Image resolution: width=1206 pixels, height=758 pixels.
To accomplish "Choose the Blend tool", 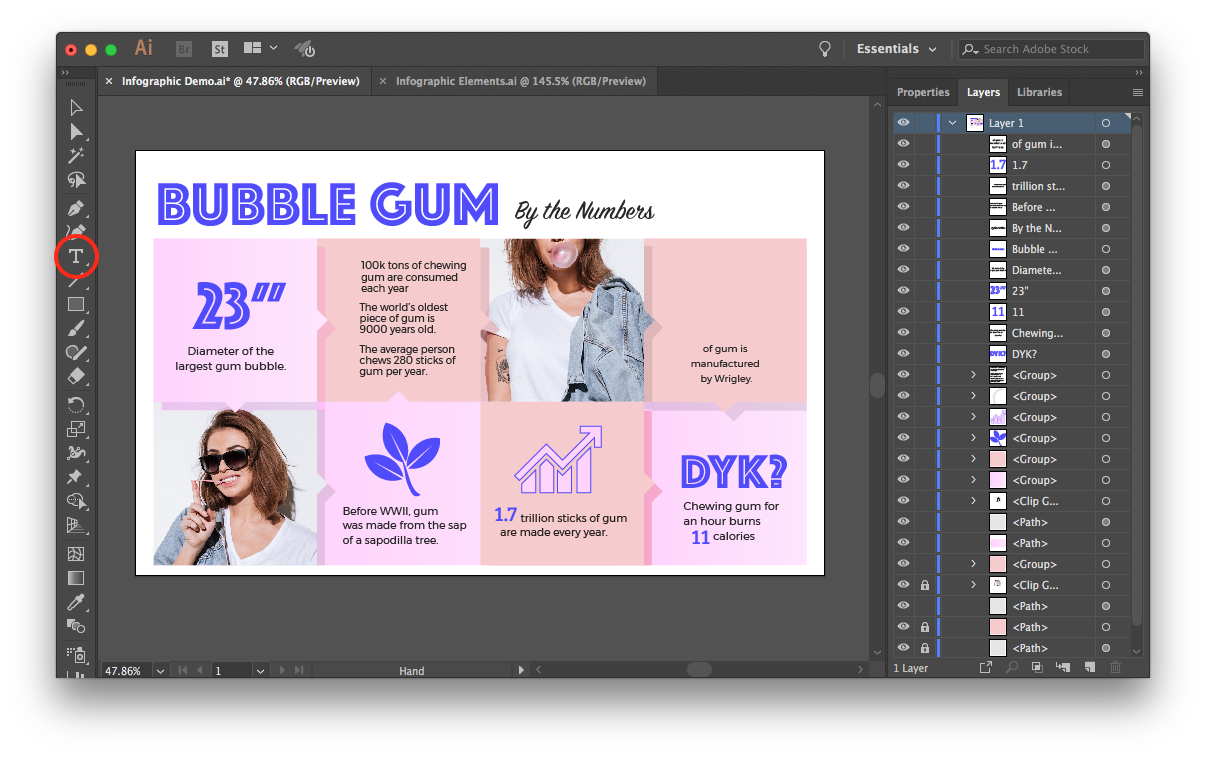I will [76, 626].
